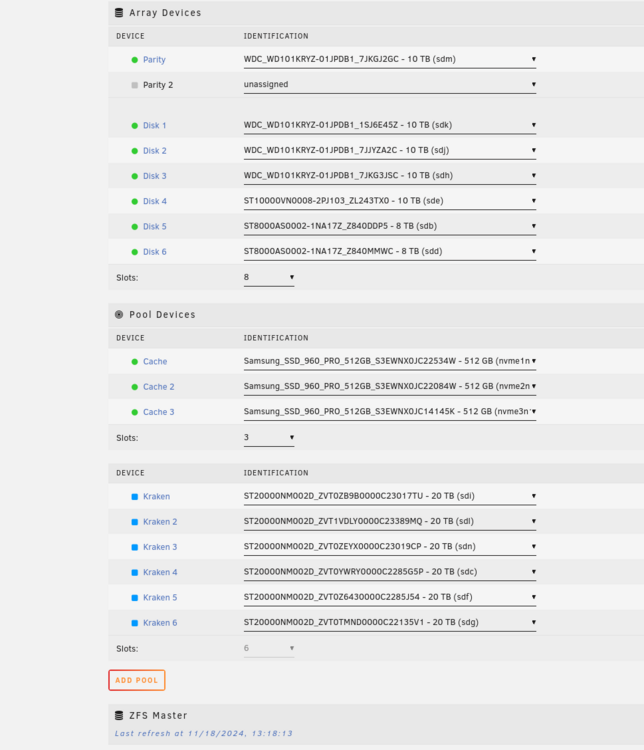This screenshot has width=644, height=750.
Task: Open the Kraken 3 link
Action: pos(160,548)
